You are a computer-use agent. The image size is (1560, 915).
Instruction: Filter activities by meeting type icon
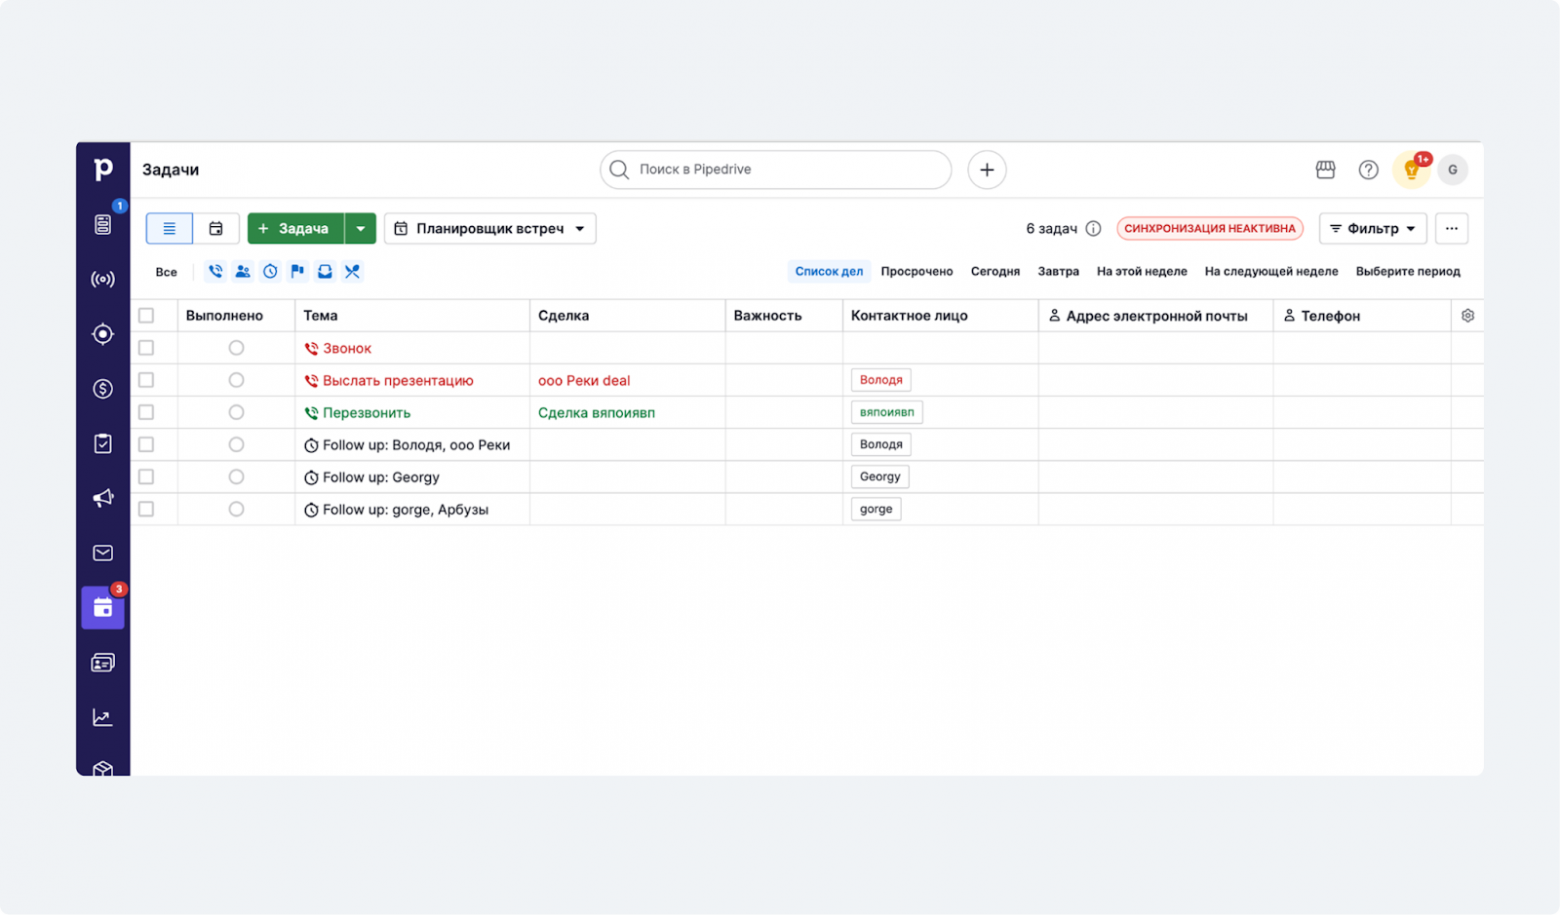coord(242,271)
